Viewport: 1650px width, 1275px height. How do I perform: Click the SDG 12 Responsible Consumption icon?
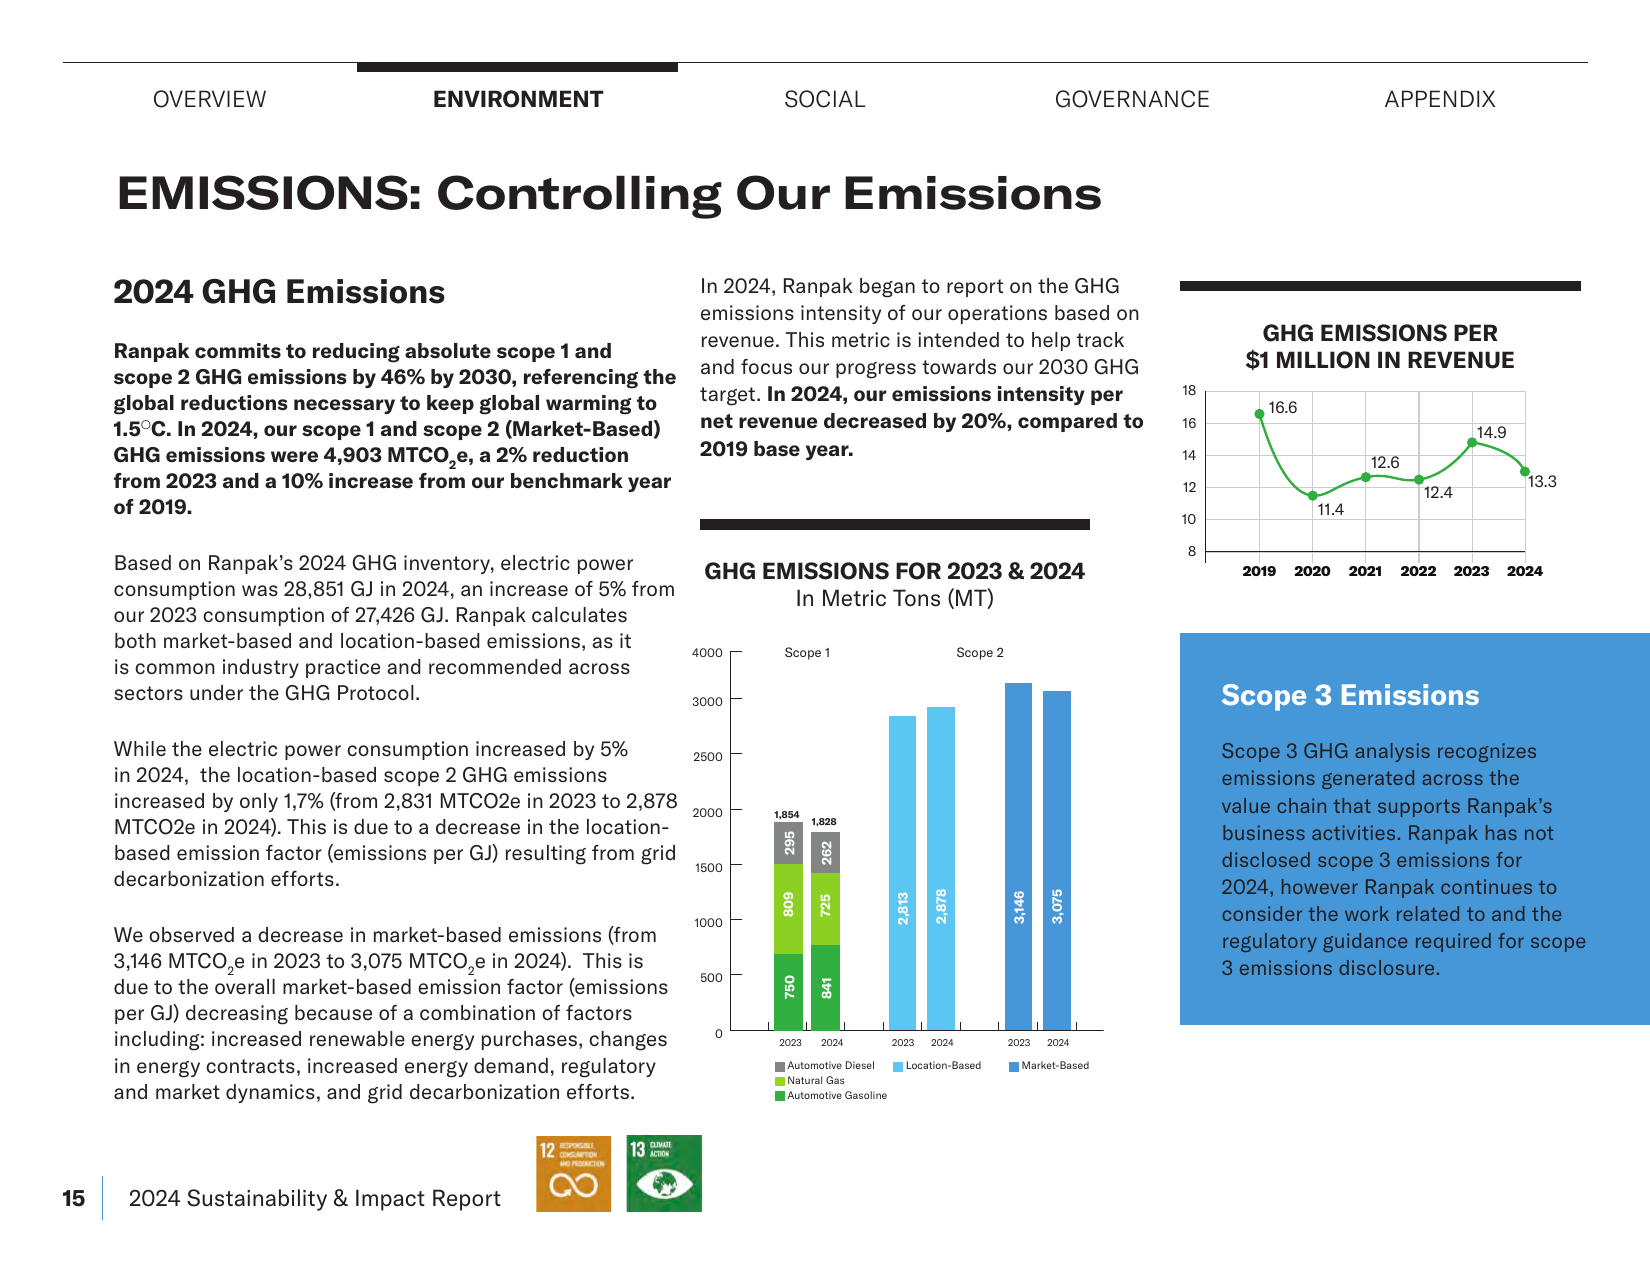pos(574,1173)
